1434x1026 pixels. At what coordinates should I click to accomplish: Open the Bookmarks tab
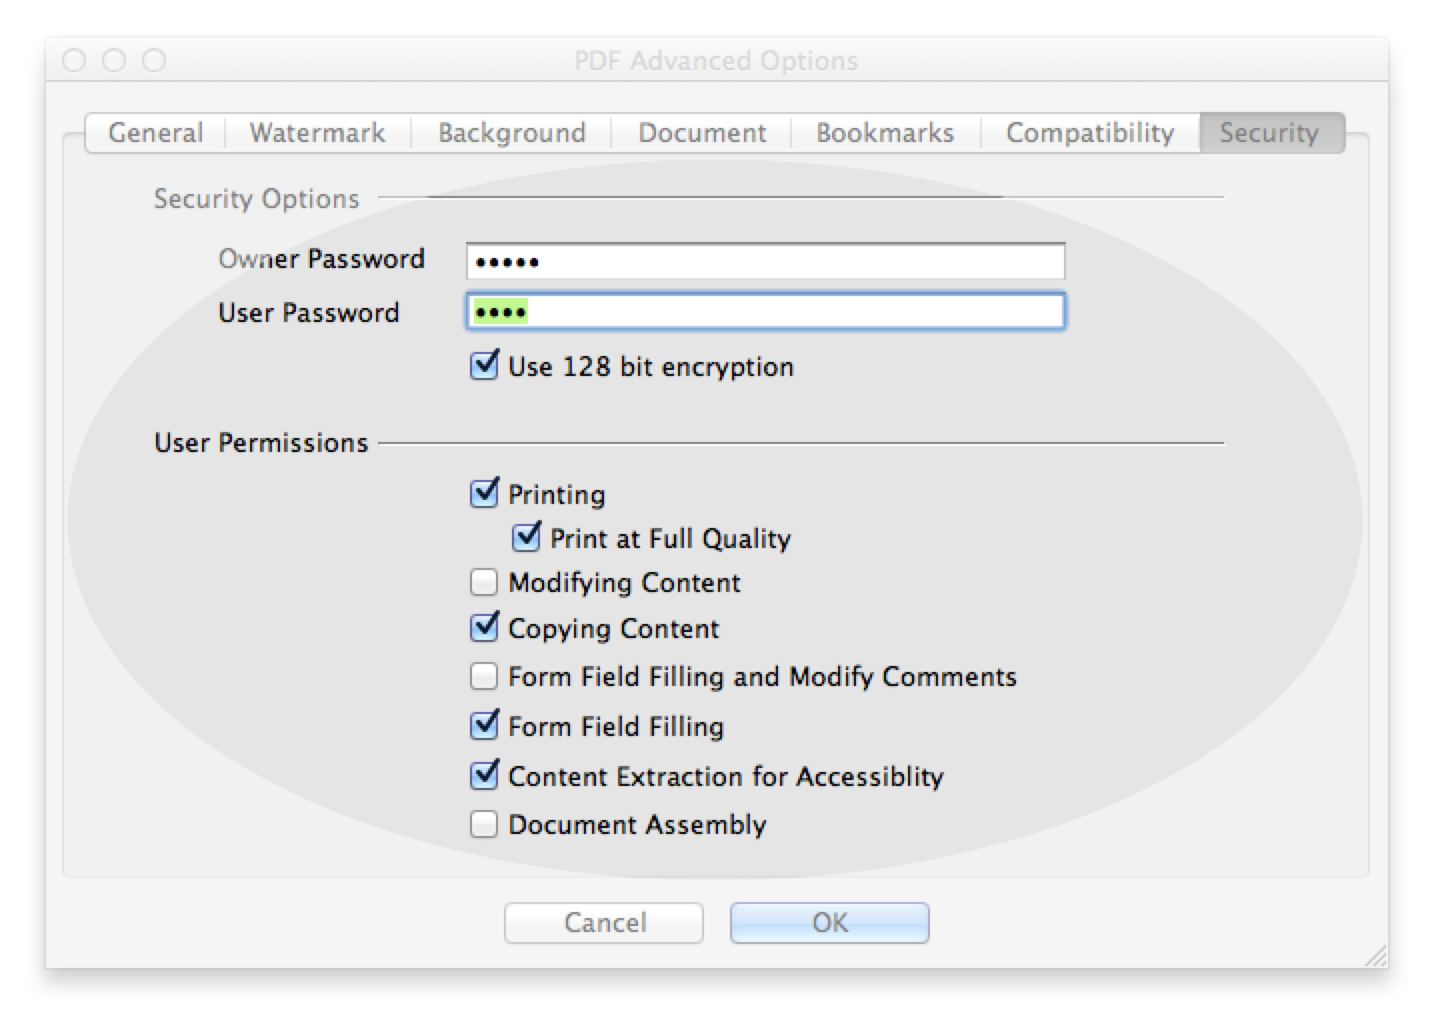(885, 133)
